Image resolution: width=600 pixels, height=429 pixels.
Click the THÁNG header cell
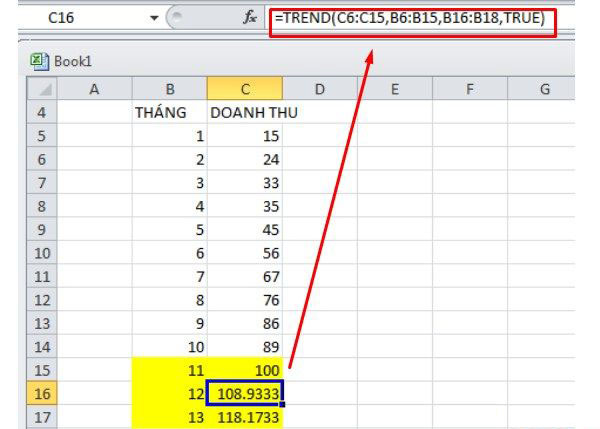(x=169, y=113)
